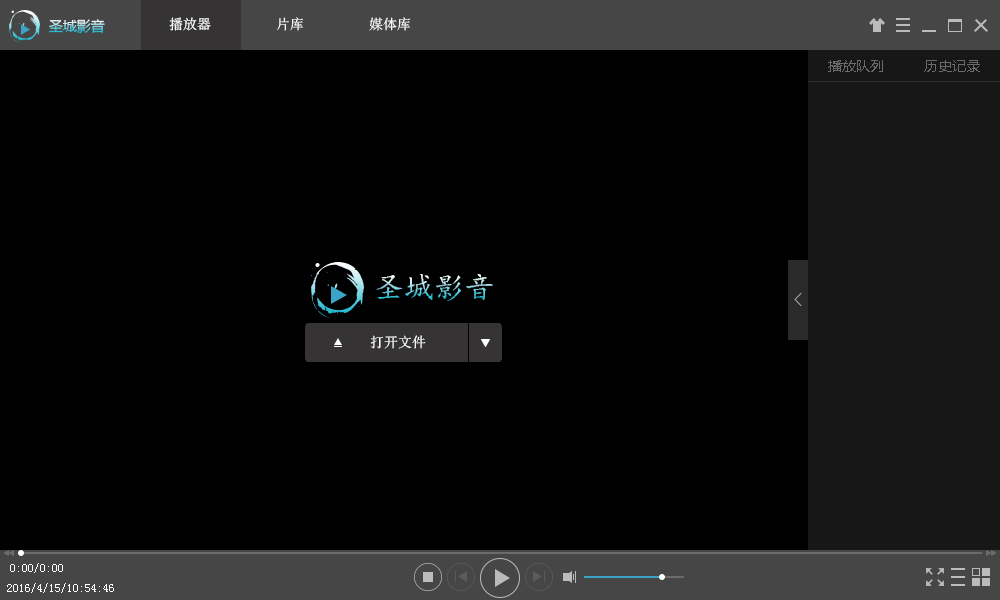Start playback with the play button
The height and width of the screenshot is (600, 1000).
pos(500,578)
